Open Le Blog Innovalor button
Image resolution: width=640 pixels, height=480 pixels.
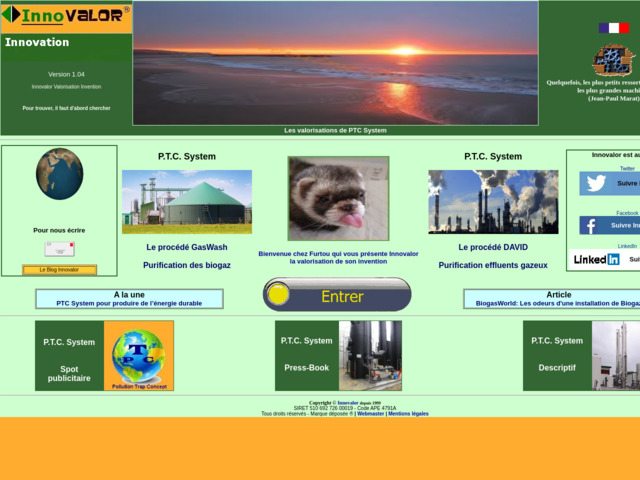tap(59, 270)
